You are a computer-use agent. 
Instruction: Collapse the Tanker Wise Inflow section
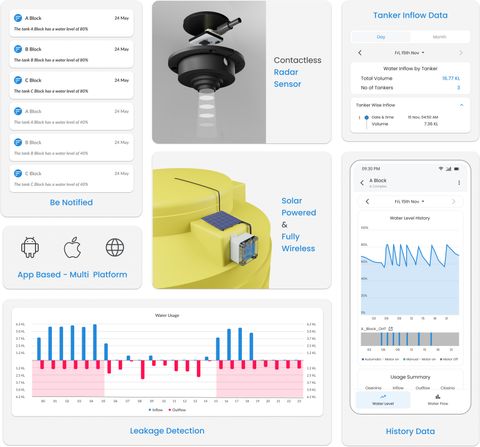462,105
